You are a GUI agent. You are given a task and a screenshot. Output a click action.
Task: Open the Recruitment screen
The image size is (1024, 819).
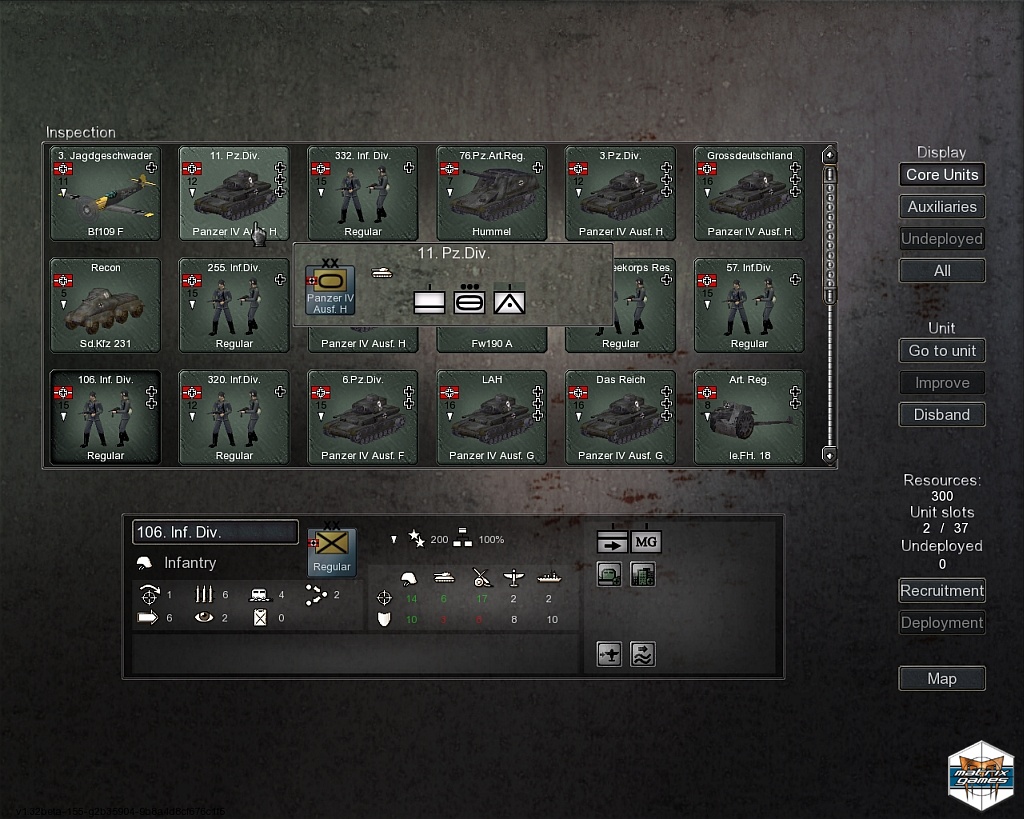(941, 591)
